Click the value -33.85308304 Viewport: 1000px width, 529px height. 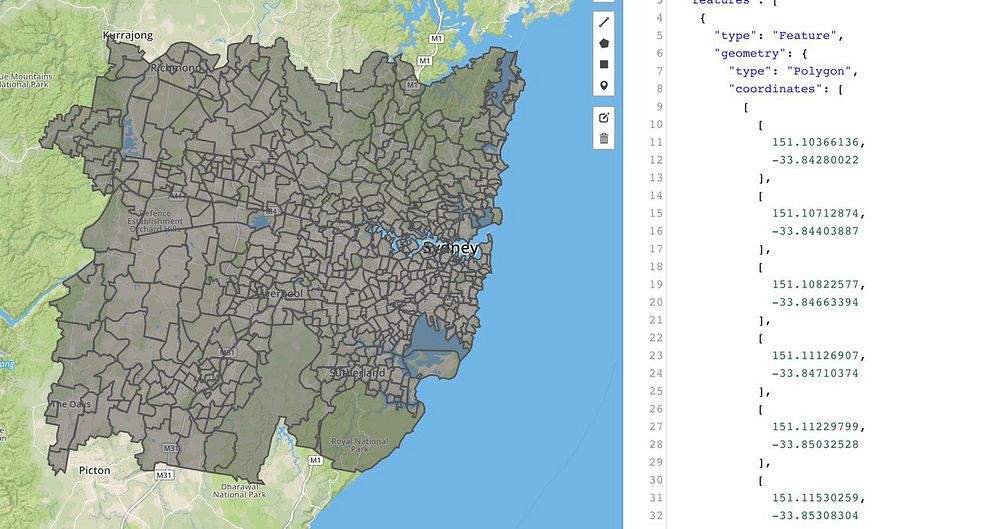pos(816,516)
